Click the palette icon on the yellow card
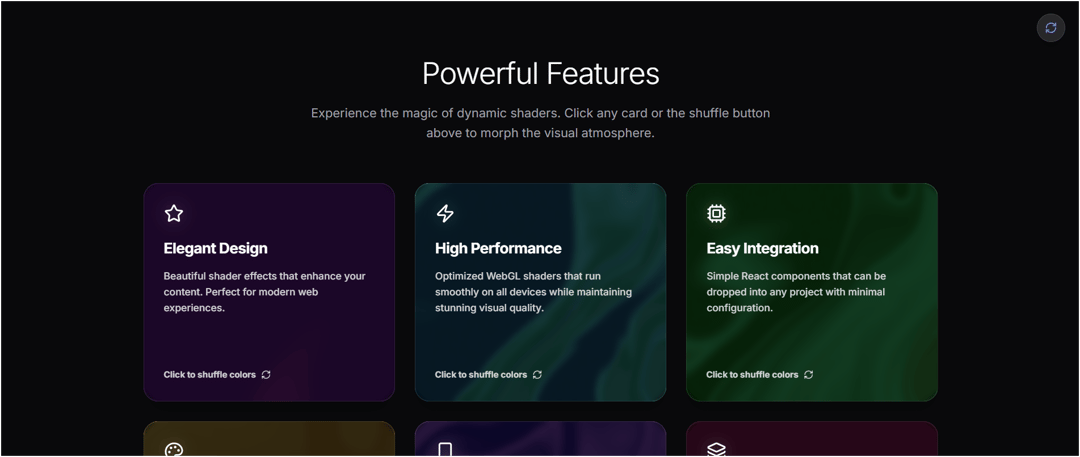 (x=174, y=450)
